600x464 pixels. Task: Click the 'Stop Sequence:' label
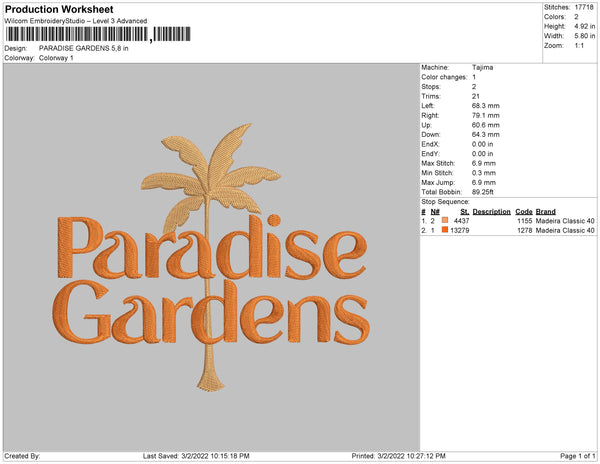[x=445, y=202]
